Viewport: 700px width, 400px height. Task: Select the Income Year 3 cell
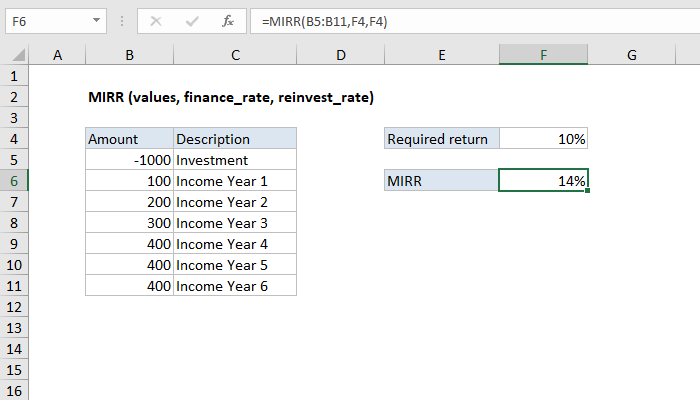[x=235, y=223]
